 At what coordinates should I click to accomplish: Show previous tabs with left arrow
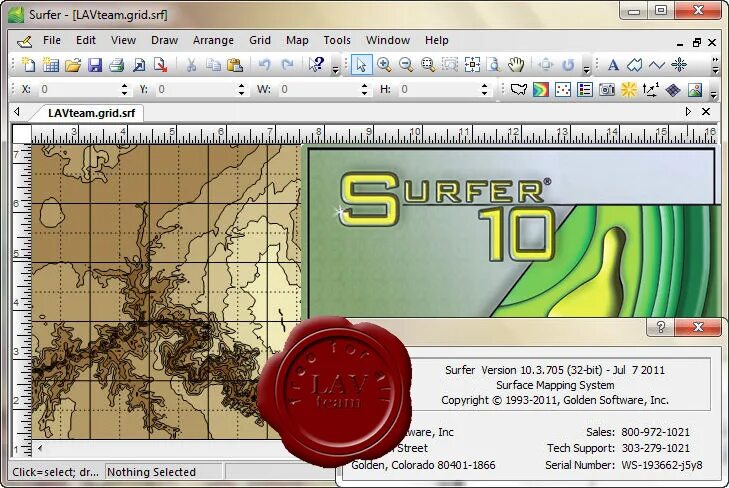pyautogui.click(x=17, y=112)
